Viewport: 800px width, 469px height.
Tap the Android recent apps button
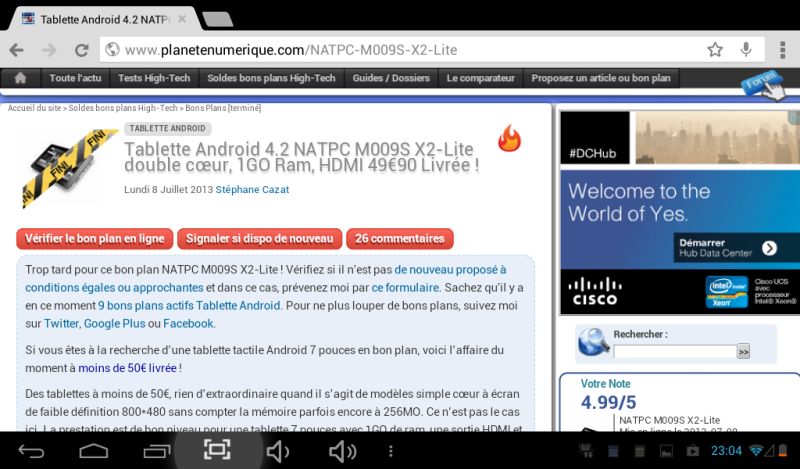pyautogui.click(x=157, y=451)
